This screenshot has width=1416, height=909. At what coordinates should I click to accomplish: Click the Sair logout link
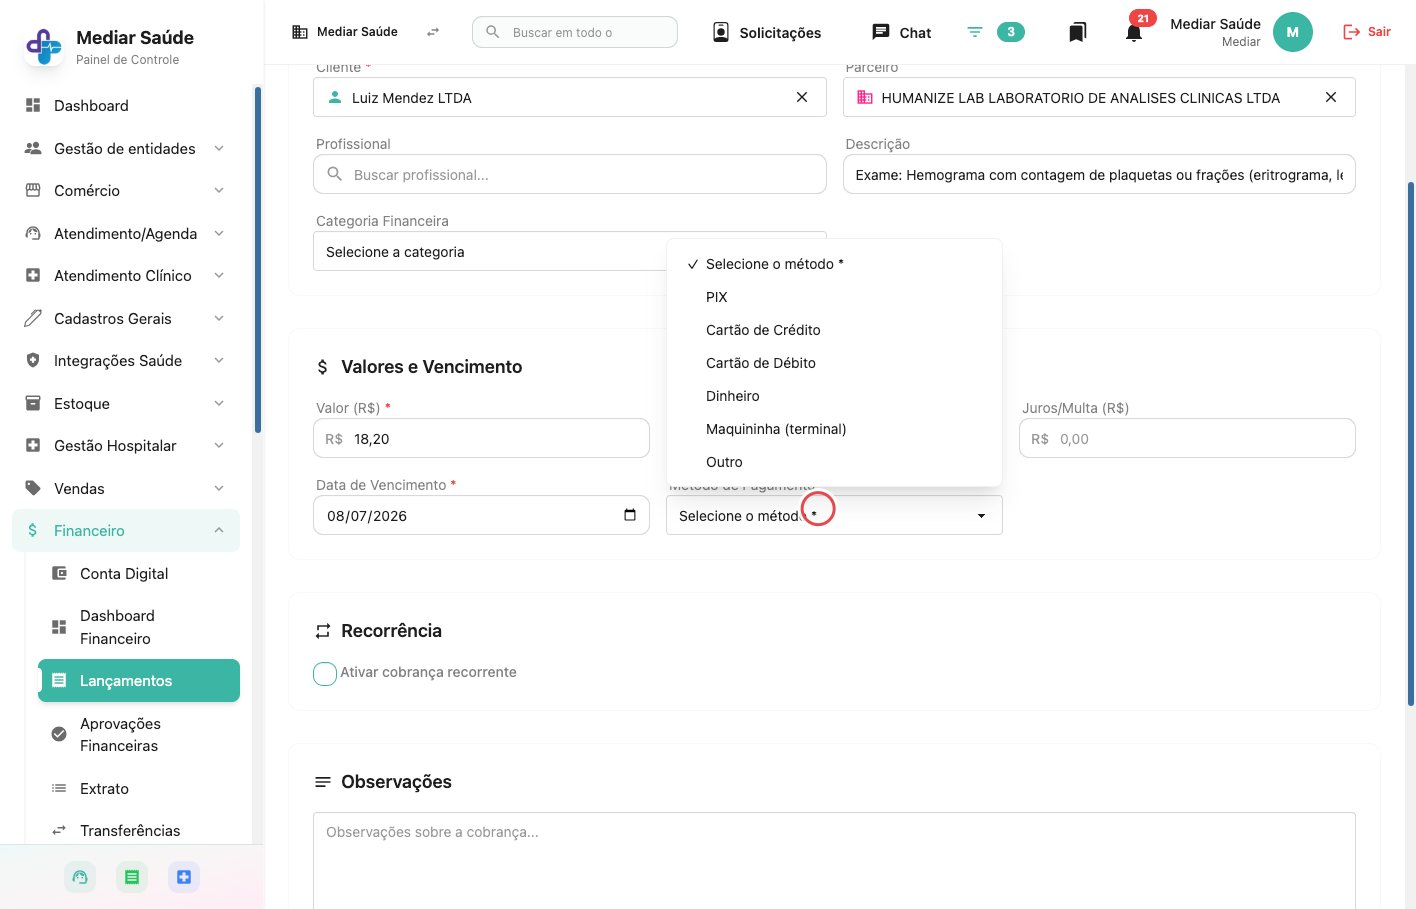coord(1366,32)
